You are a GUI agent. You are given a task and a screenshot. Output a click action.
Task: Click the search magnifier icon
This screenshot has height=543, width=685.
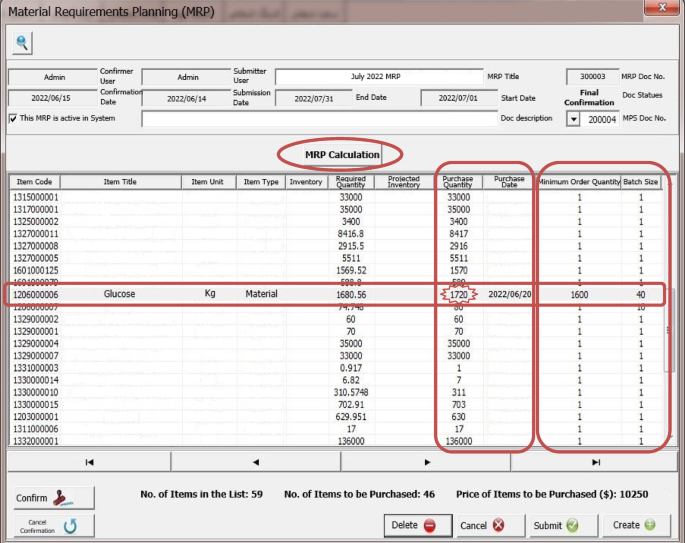[x=22, y=42]
